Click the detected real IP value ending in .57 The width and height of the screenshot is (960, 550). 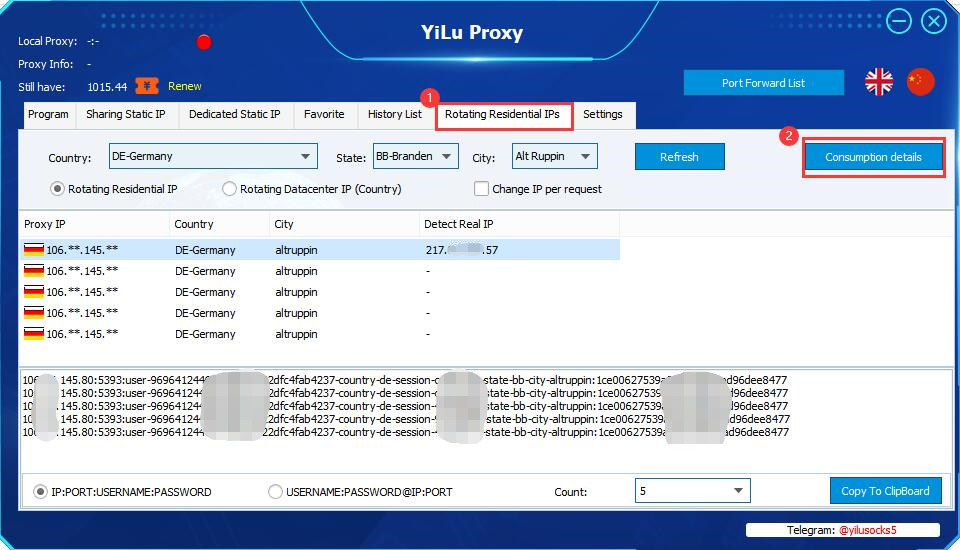pyautogui.click(x=462, y=250)
